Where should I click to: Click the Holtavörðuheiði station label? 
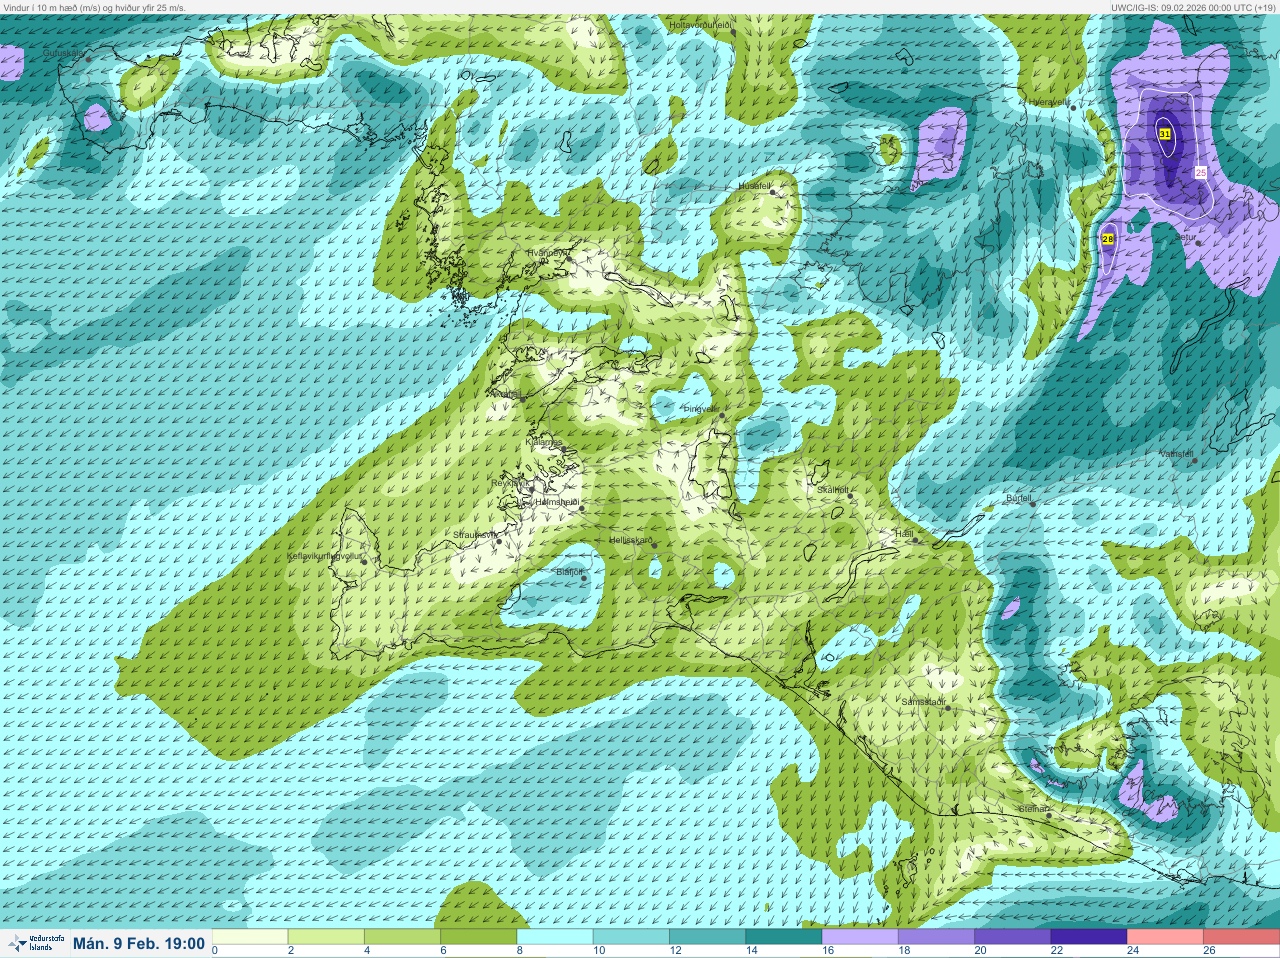pos(700,23)
